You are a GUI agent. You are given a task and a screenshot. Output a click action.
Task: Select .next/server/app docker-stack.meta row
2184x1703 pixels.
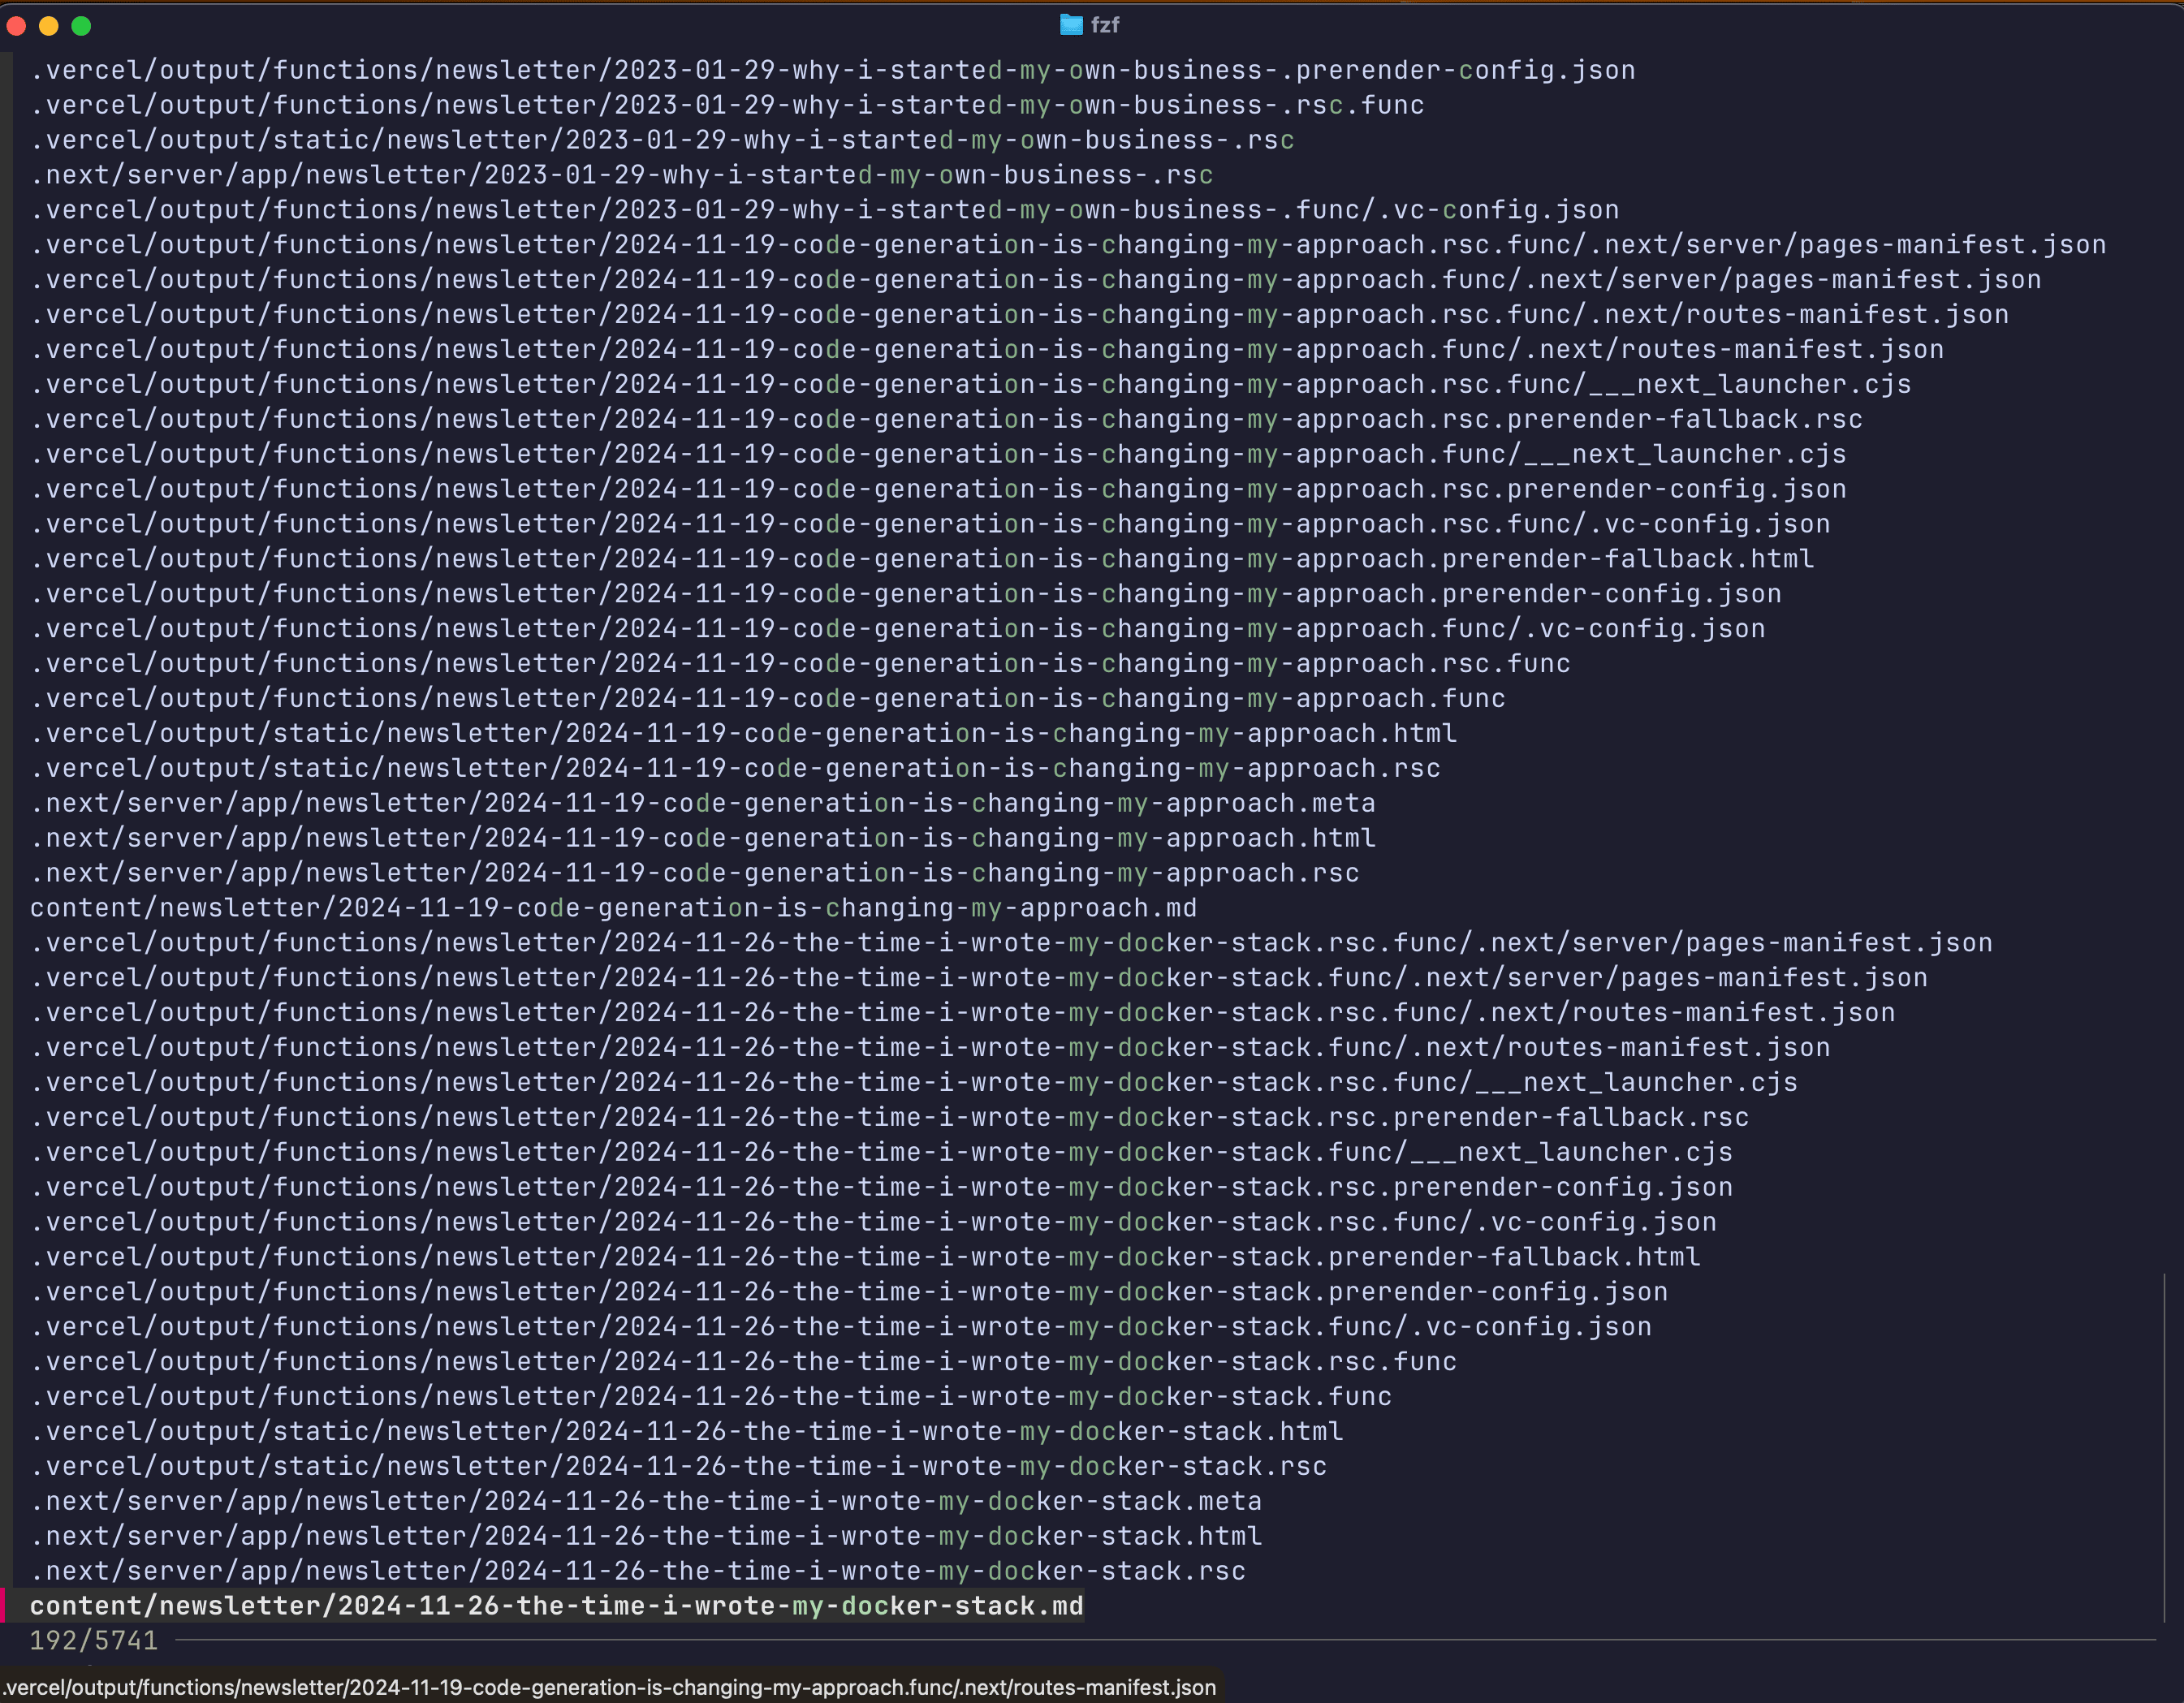[x=646, y=1502]
